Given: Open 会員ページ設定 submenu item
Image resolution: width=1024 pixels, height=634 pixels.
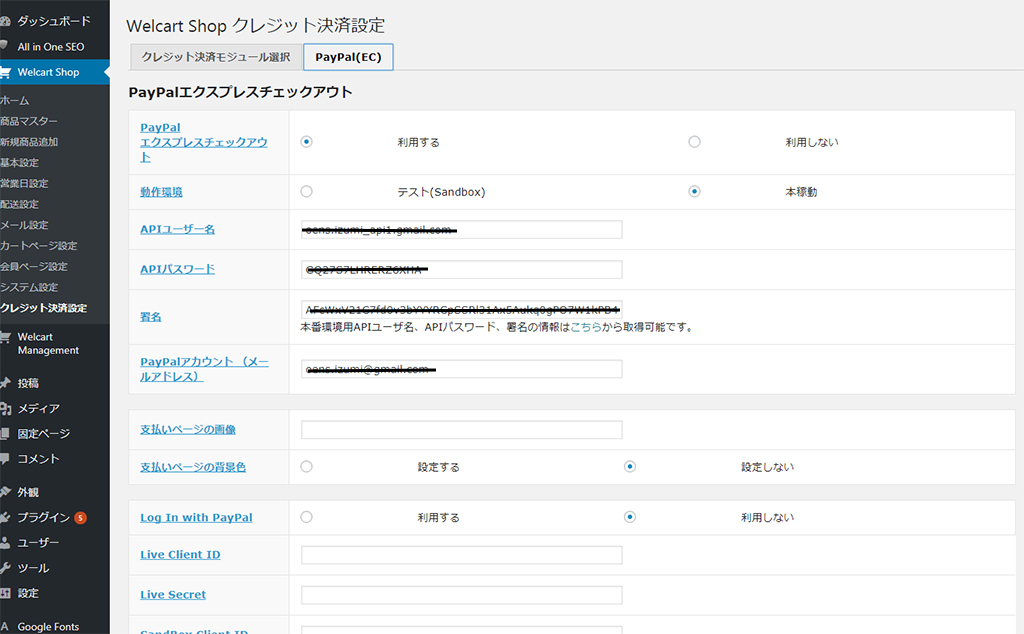Looking at the screenshot, I should point(34,266).
